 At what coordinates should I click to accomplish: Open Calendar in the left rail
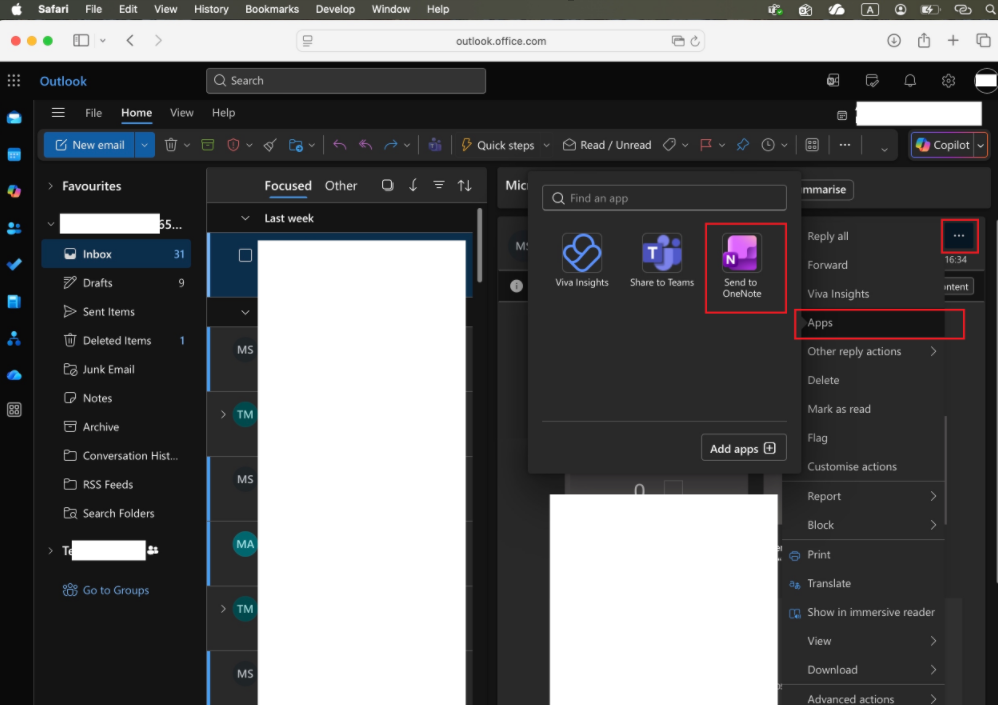point(14,155)
